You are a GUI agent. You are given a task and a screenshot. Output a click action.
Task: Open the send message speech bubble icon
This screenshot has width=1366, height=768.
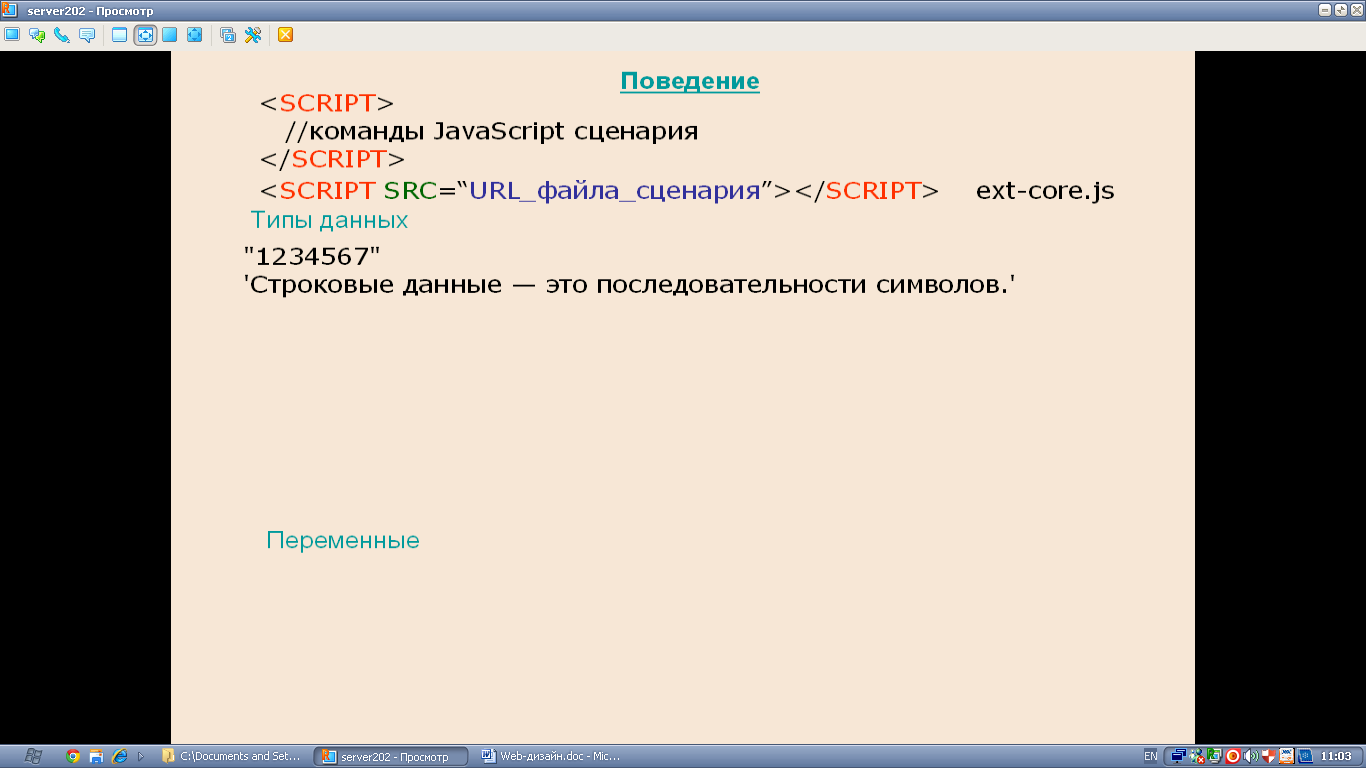(87, 35)
